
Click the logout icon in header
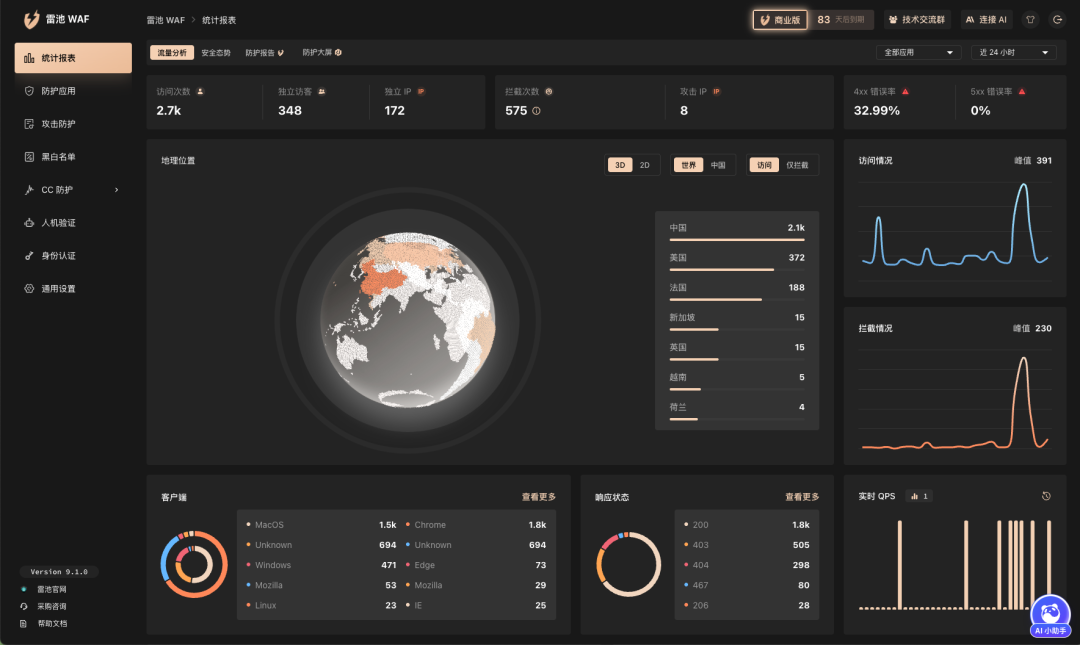1057,20
